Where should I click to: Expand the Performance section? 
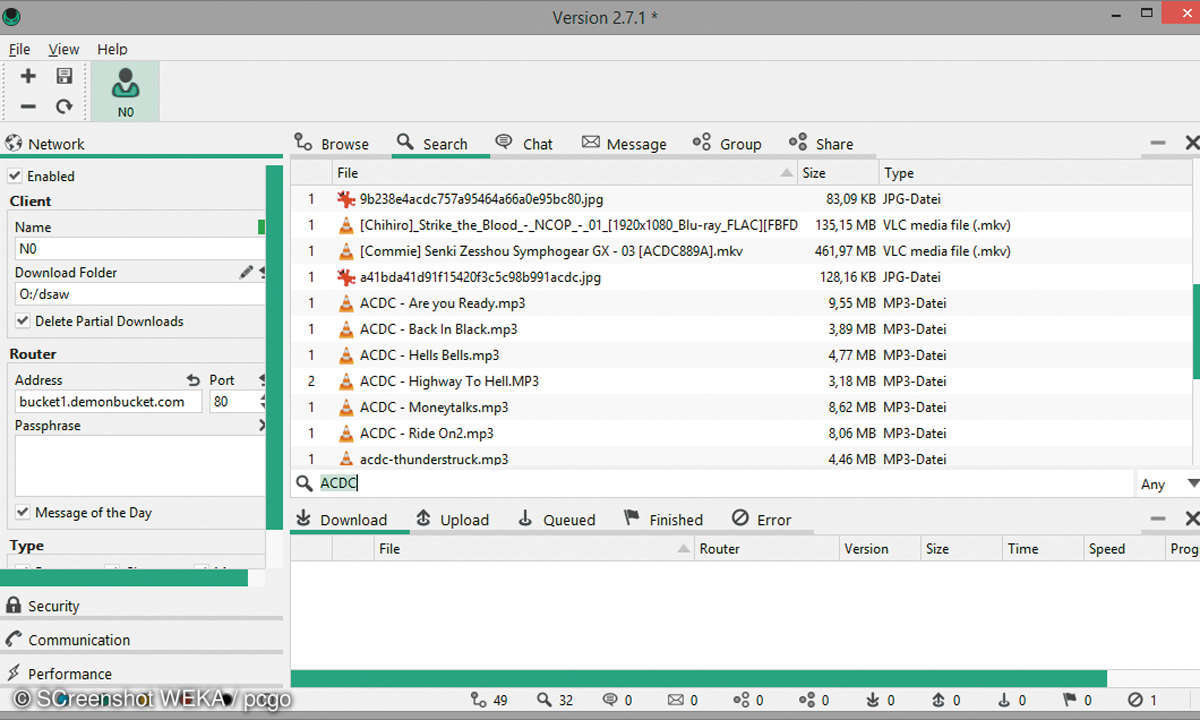tap(140, 674)
